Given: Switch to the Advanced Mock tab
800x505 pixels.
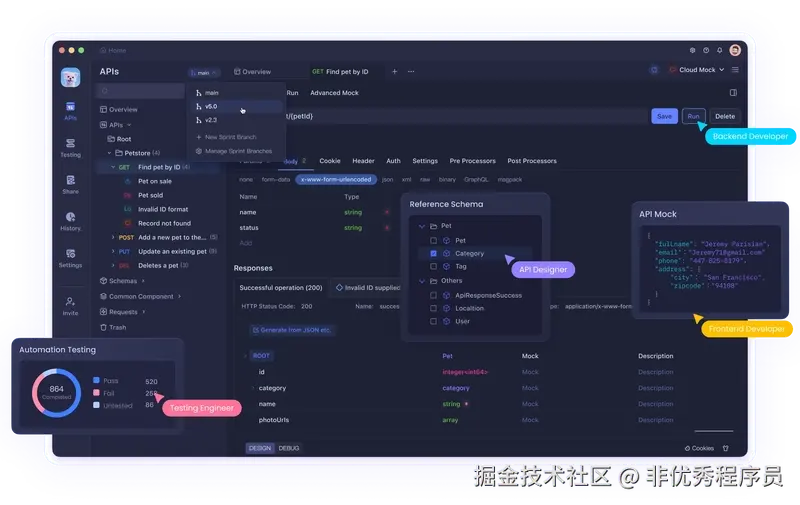Looking at the screenshot, I should (334, 93).
